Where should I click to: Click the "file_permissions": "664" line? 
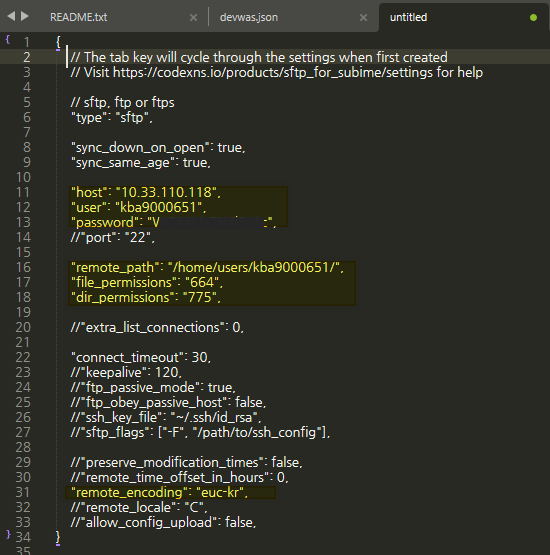tap(147, 282)
